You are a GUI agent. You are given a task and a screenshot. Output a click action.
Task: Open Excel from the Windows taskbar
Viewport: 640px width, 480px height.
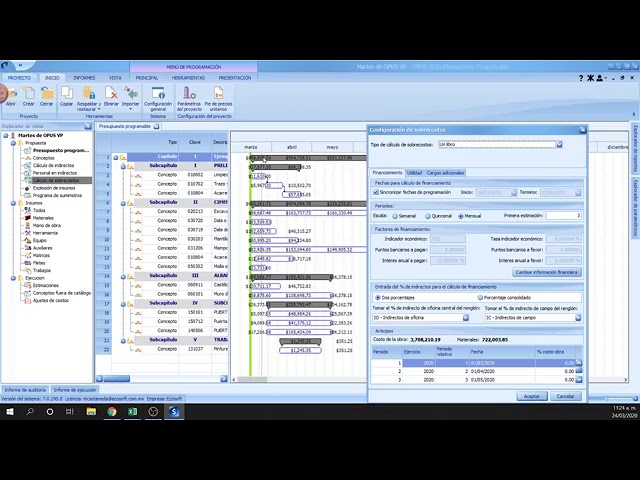click(133, 412)
